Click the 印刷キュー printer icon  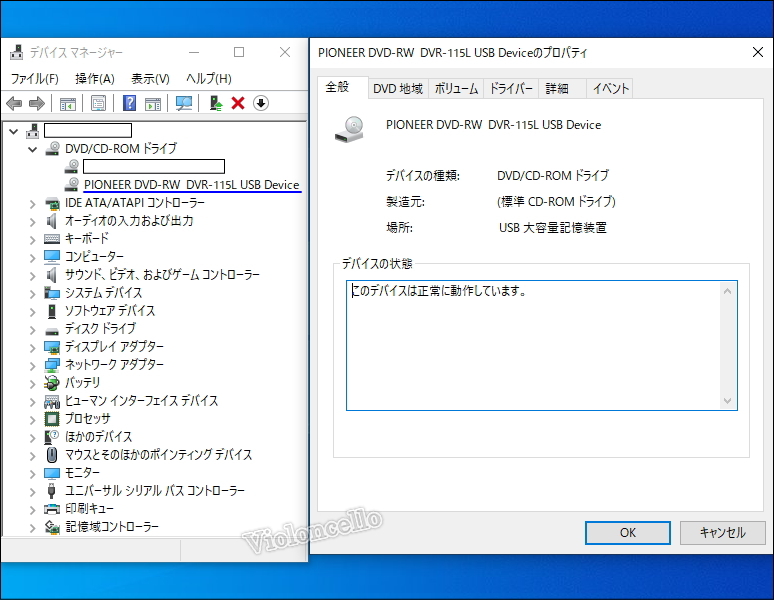tap(52, 509)
